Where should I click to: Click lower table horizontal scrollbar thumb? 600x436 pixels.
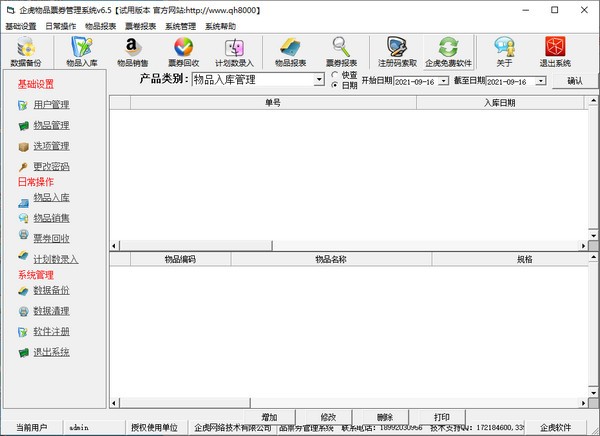coord(185,403)
